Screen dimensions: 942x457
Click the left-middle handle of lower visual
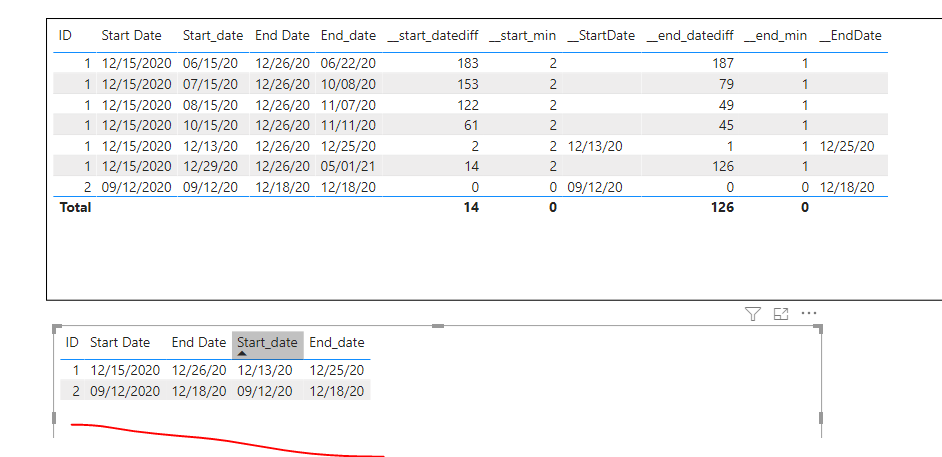point(54,418)
